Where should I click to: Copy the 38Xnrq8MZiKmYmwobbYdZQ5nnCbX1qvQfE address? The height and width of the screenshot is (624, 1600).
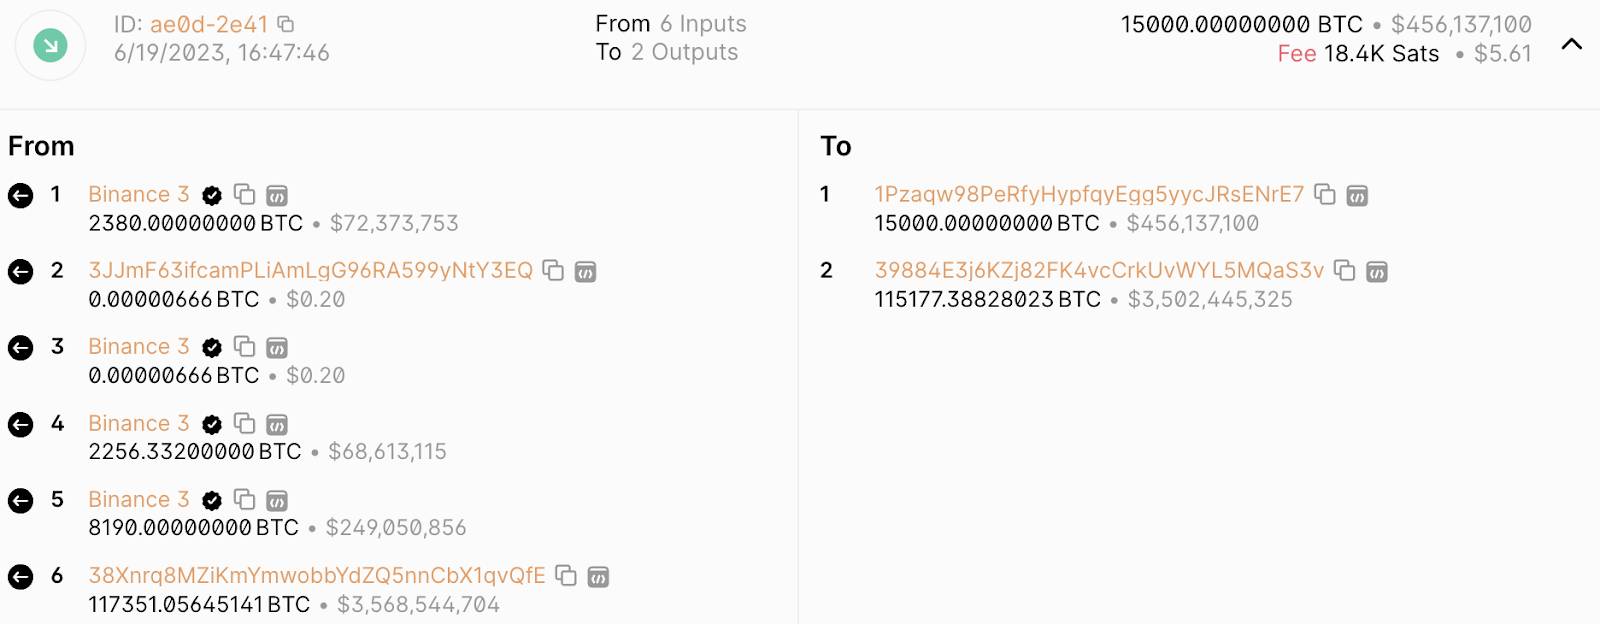coord(566,575)
